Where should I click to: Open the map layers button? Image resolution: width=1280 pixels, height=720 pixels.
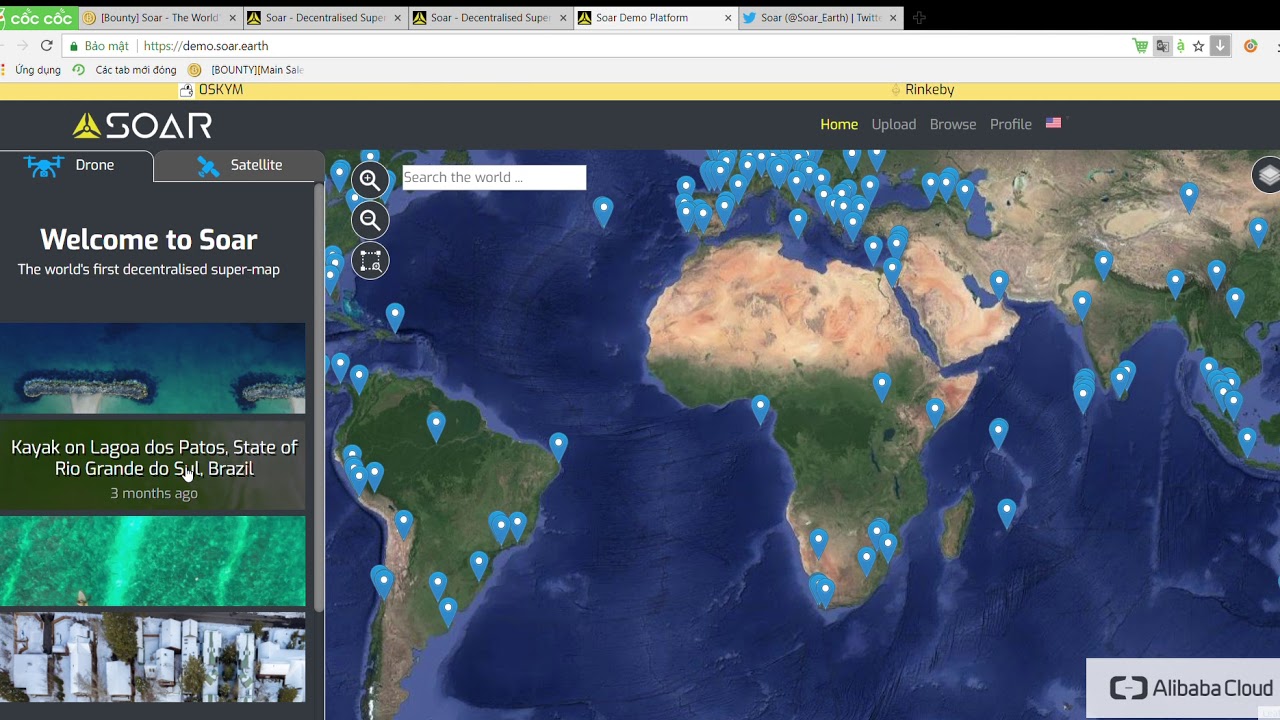[1267, 175]
